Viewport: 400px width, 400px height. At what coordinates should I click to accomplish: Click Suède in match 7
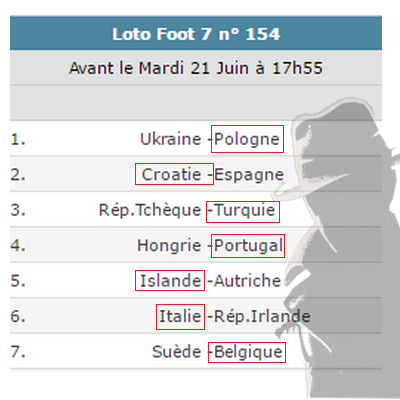tap(176, 352)
